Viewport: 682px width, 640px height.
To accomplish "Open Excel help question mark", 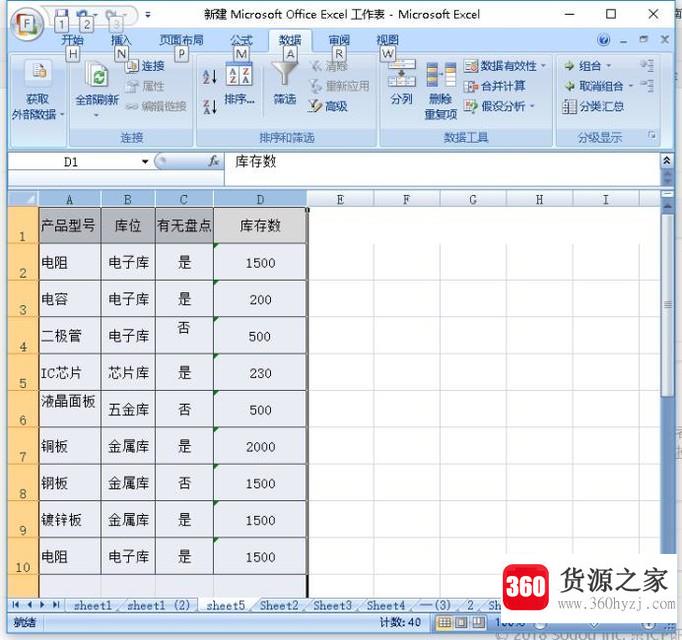I will (604, 40).
